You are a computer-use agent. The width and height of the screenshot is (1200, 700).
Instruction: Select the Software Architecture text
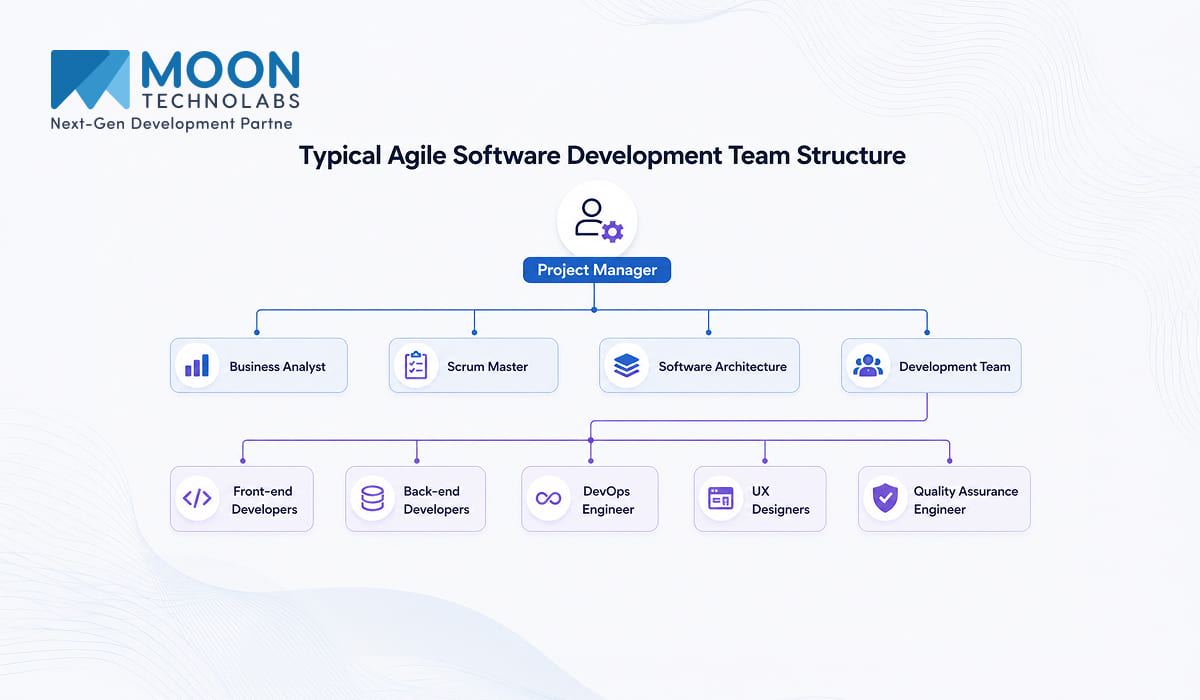tap(722, 367)
